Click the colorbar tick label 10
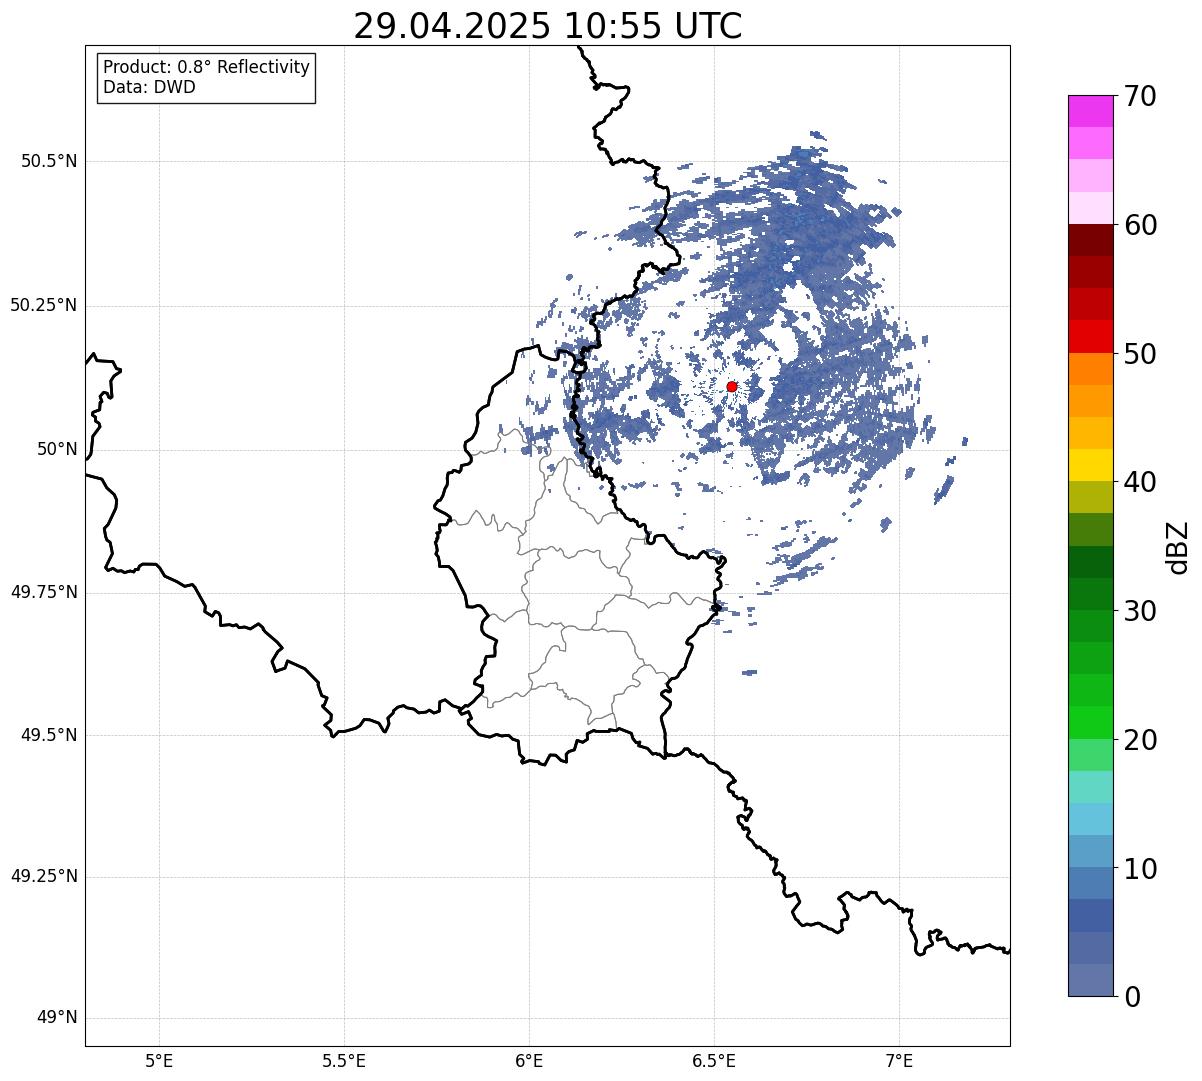 (x=1141, y=869)
